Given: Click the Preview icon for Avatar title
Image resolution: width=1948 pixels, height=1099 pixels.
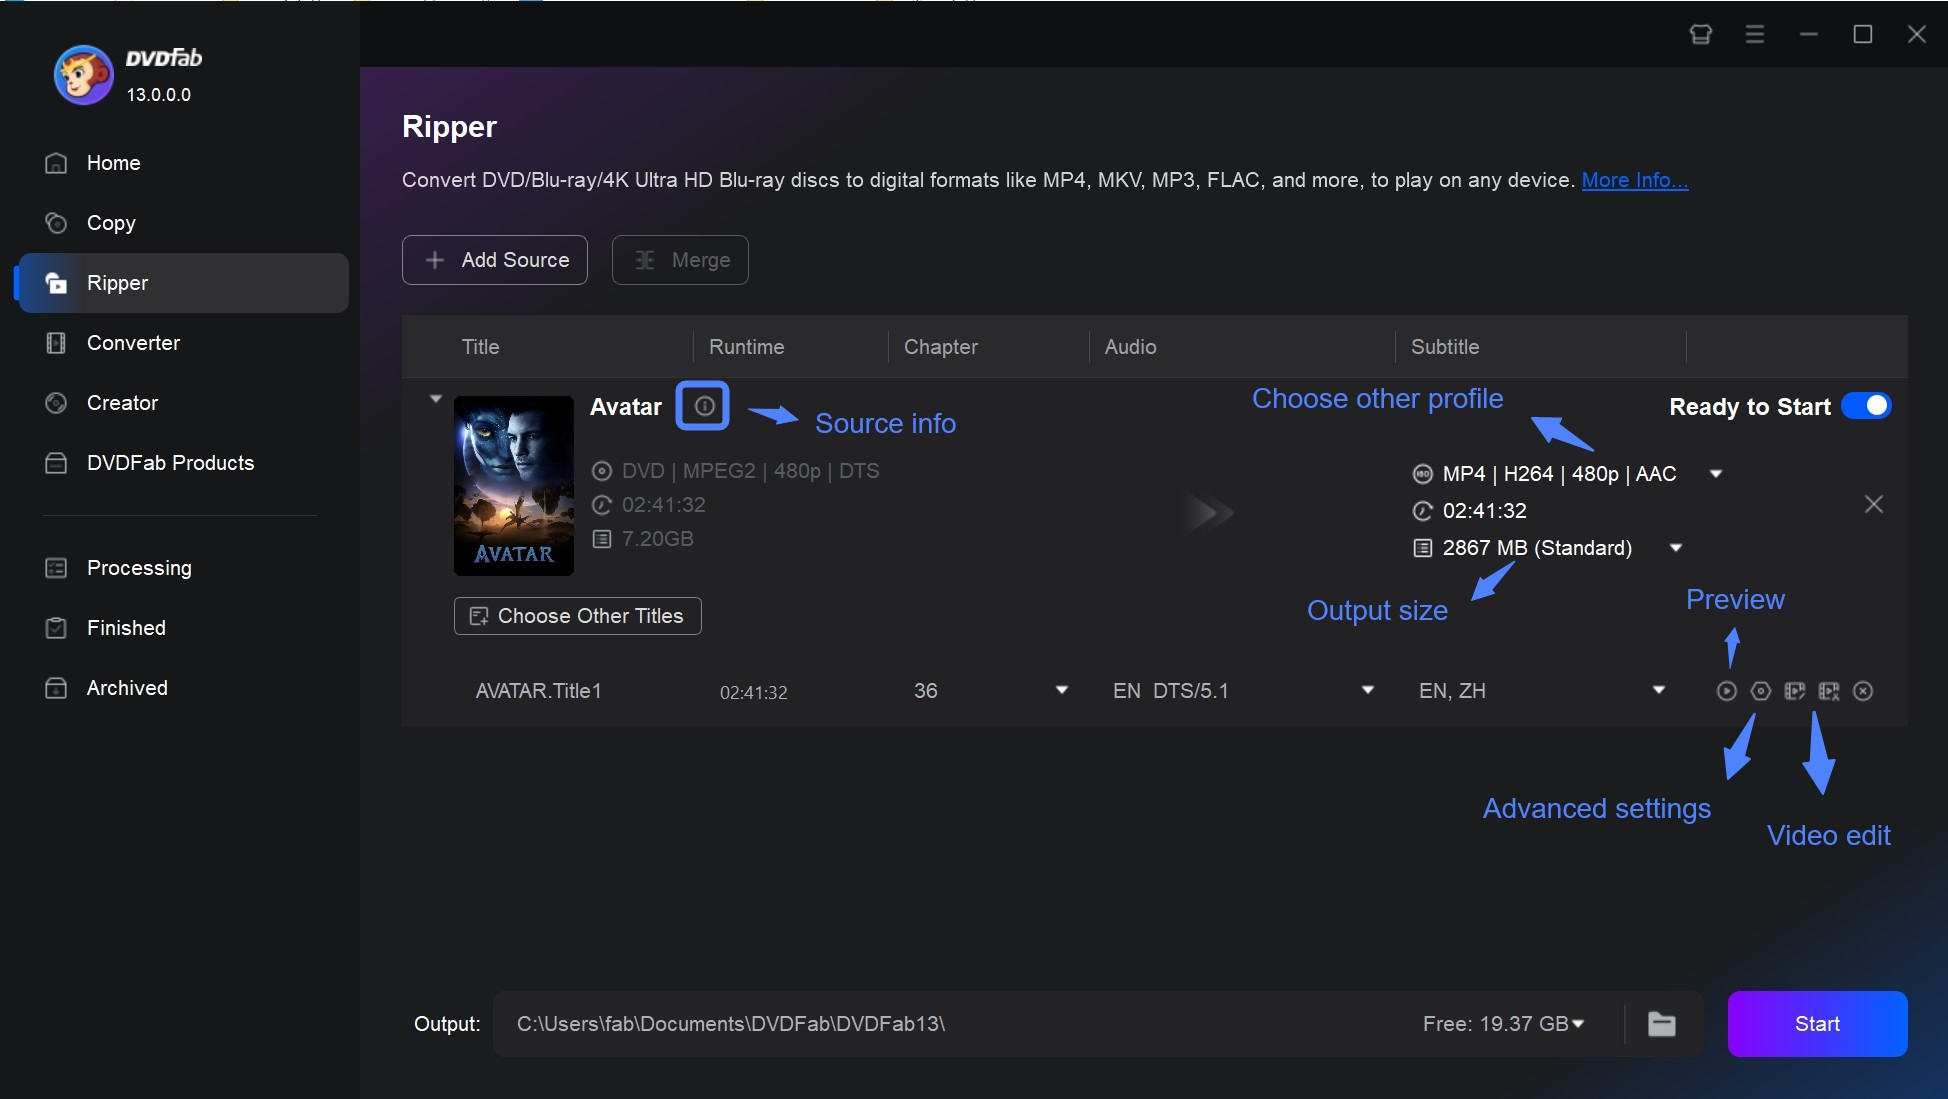Looking at the screenshot, I should coord(1725,691).
